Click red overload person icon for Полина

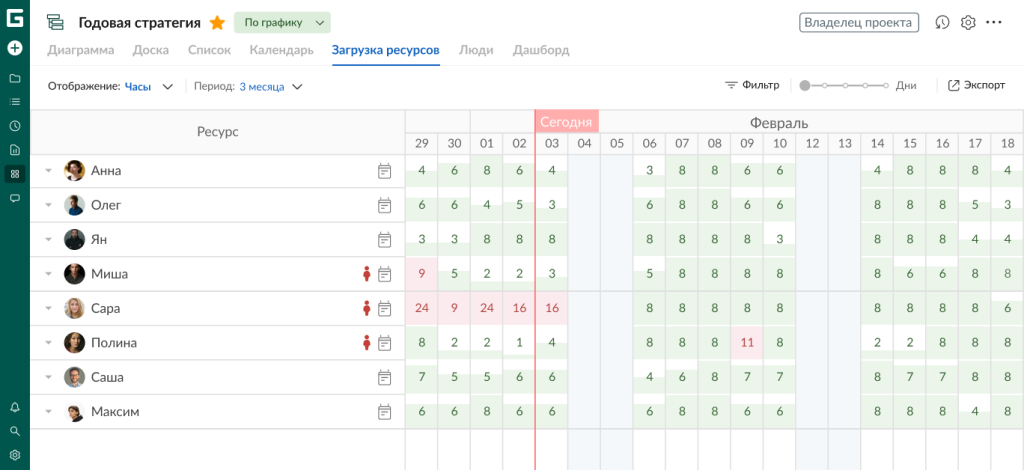tap(366, 343)
